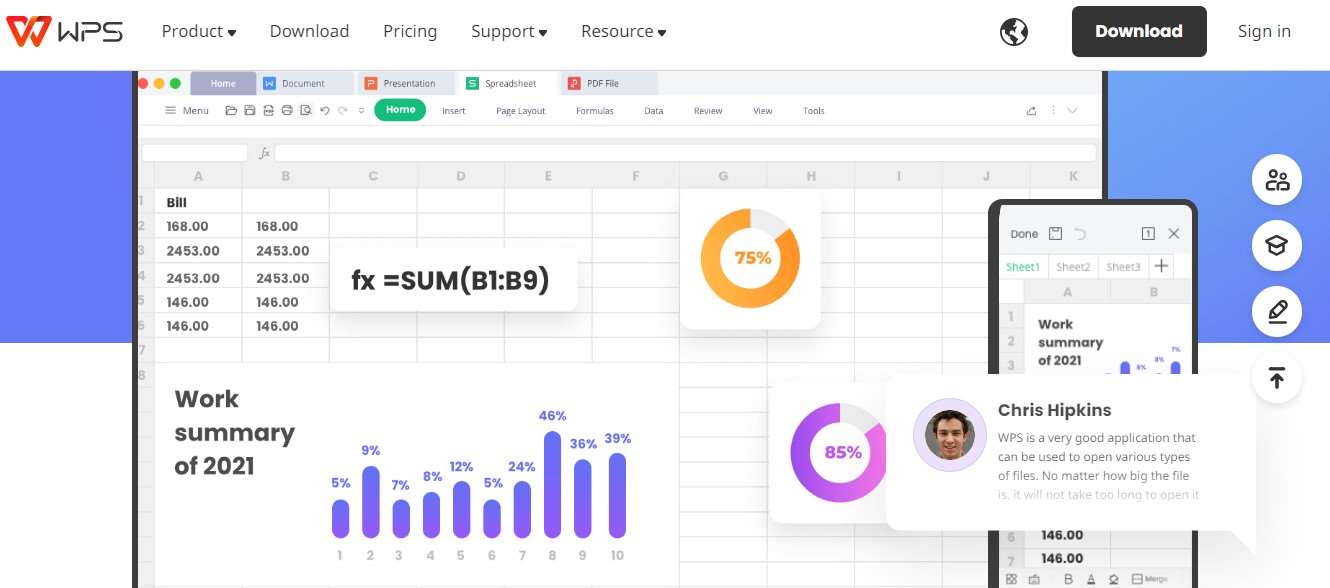1330x588 pixels.
Task: Click the fx insert function icon
Action: (x=265, y=153)
